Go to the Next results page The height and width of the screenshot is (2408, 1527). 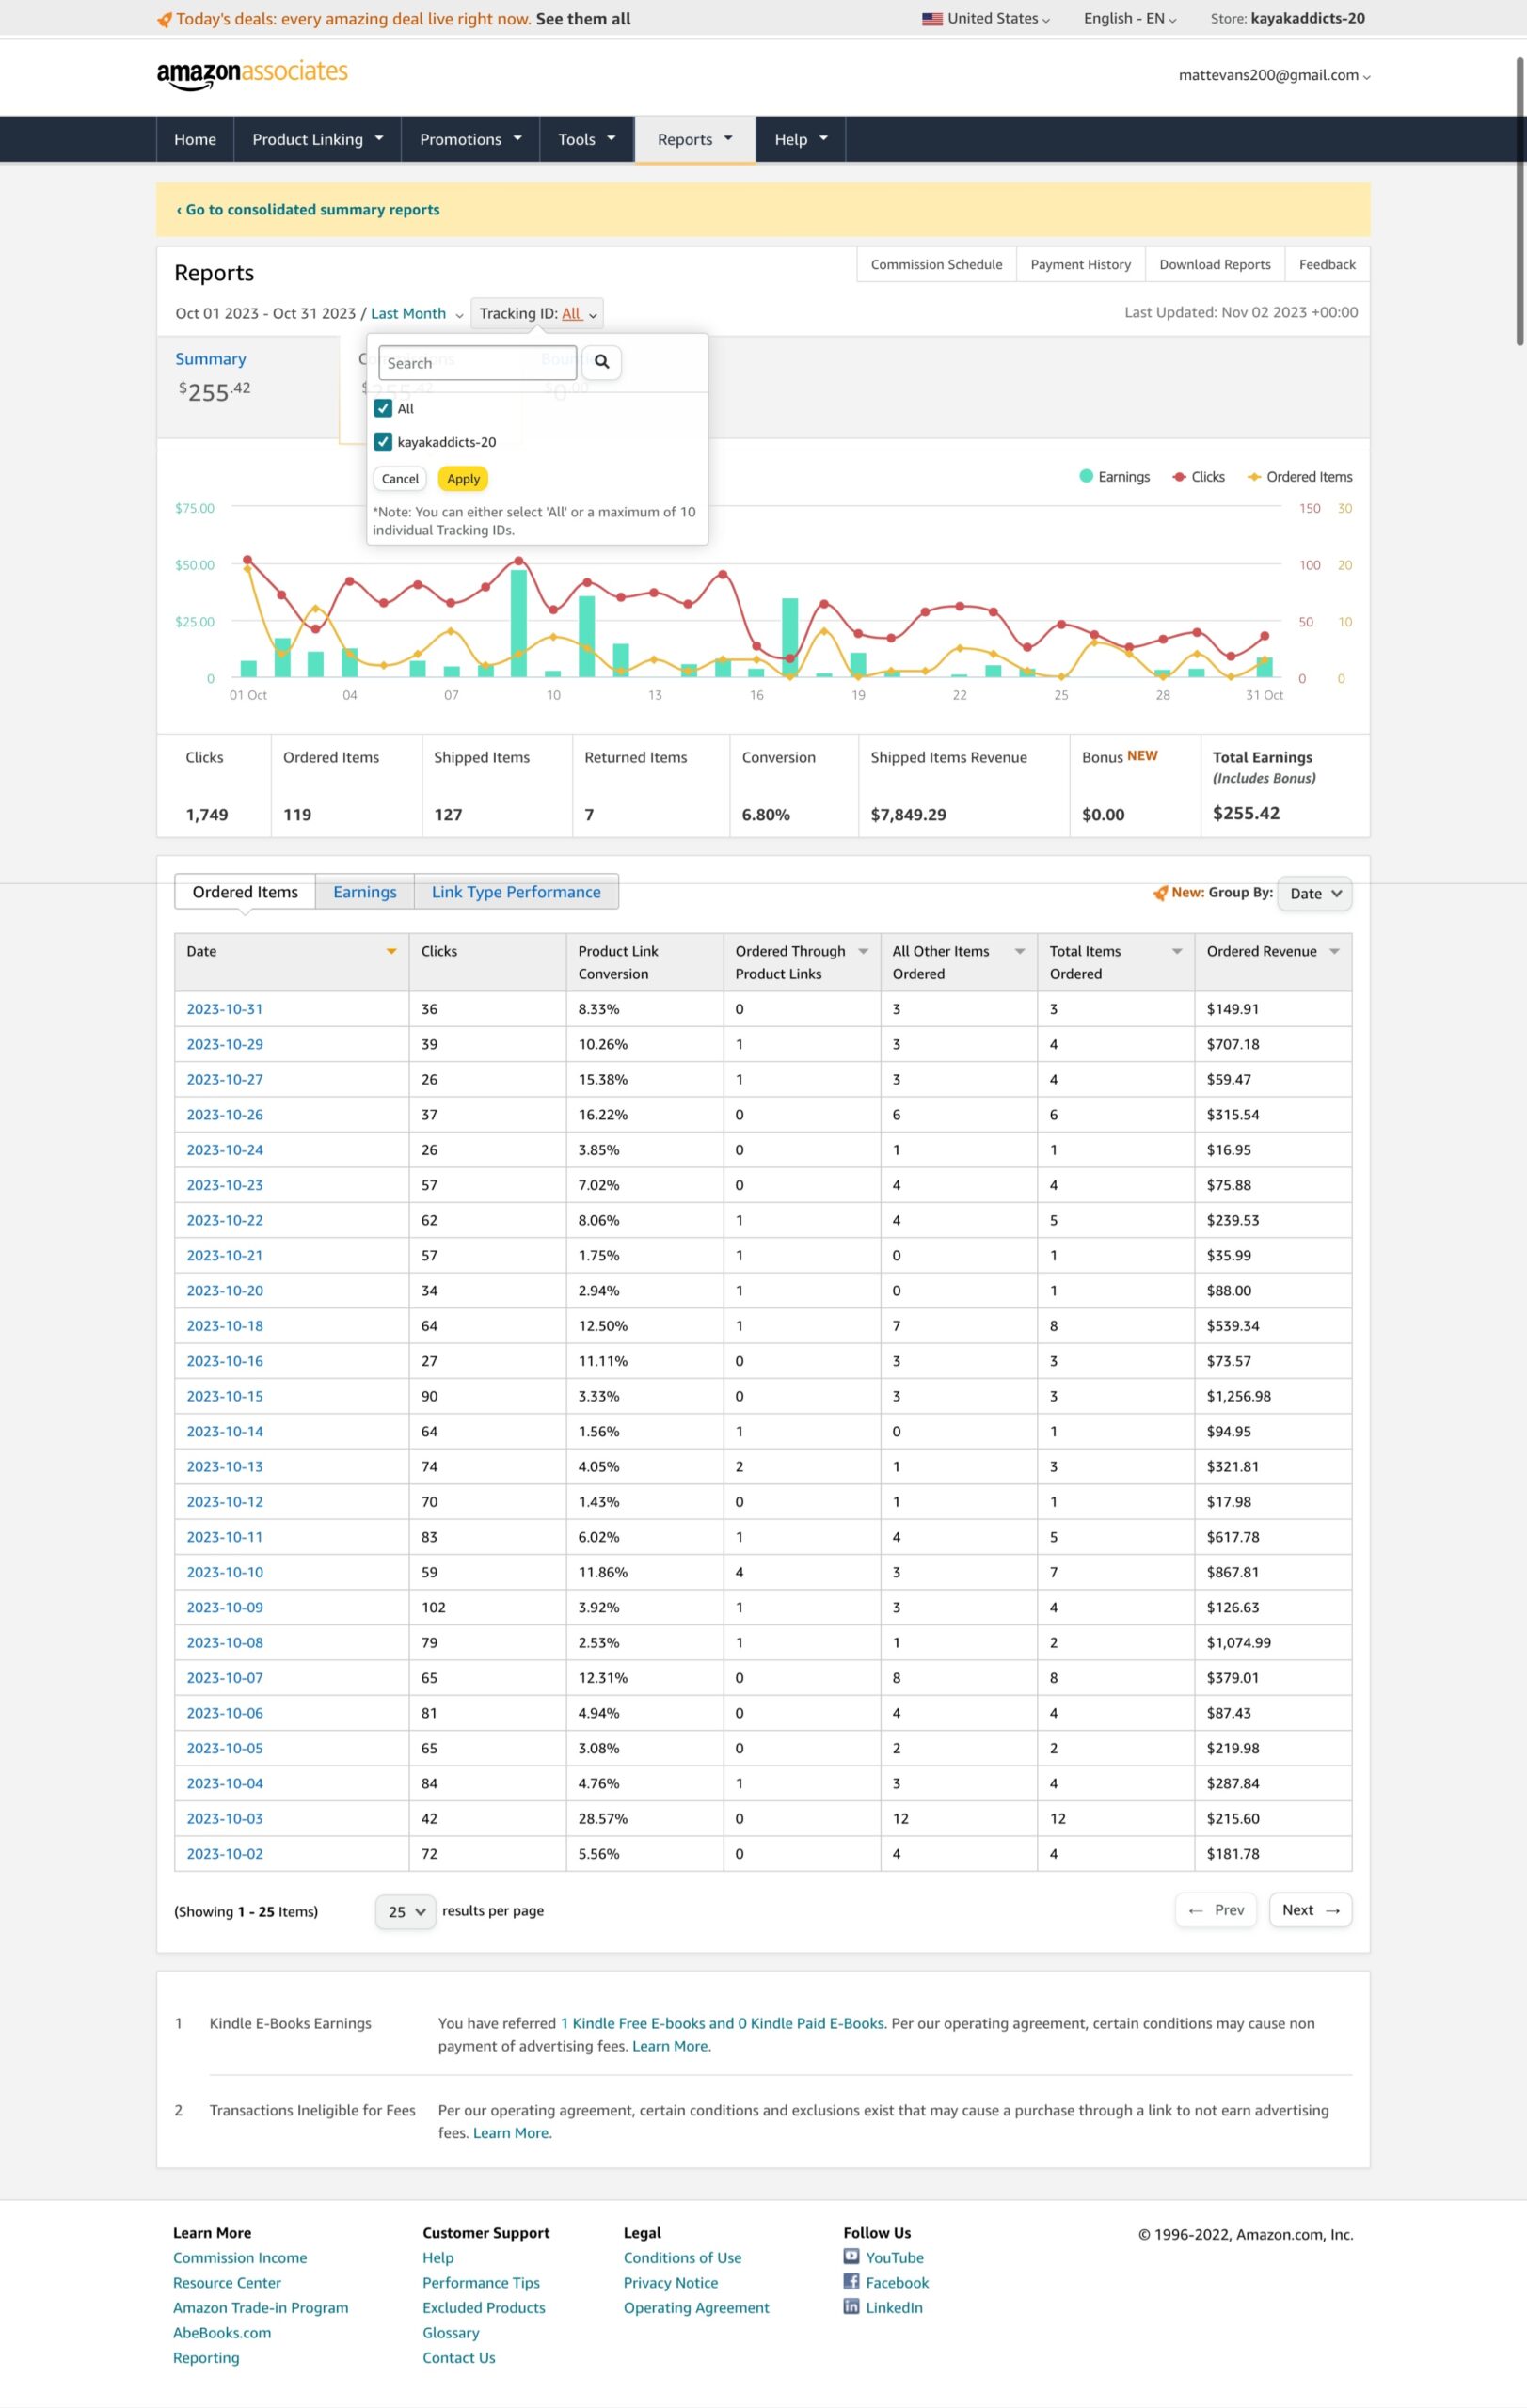click(1310, 1910)
